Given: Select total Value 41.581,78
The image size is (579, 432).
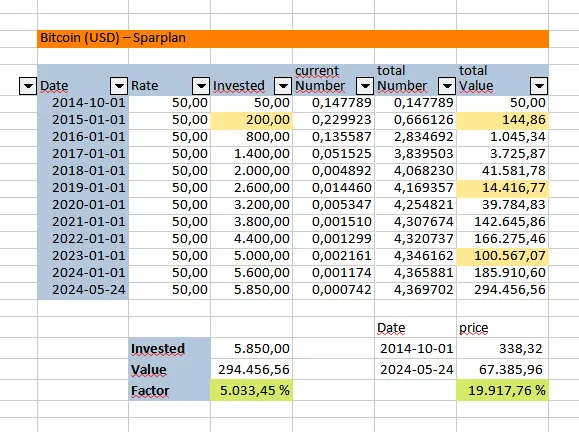Looking at the screenshot, I should coord(503,171).
